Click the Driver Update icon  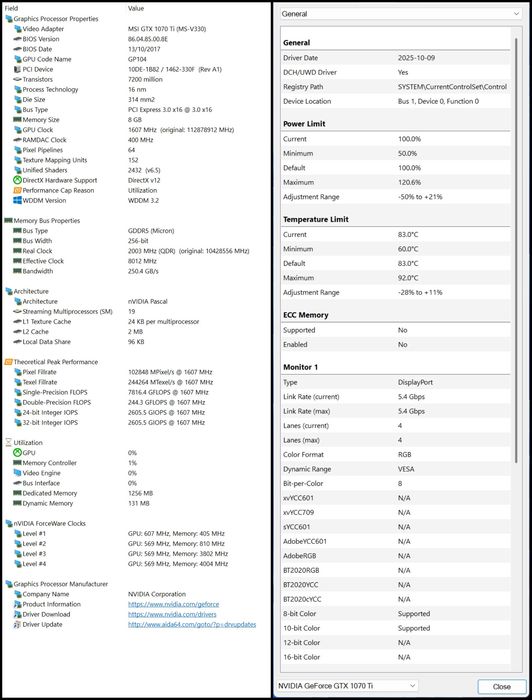[x=17, y=624]
